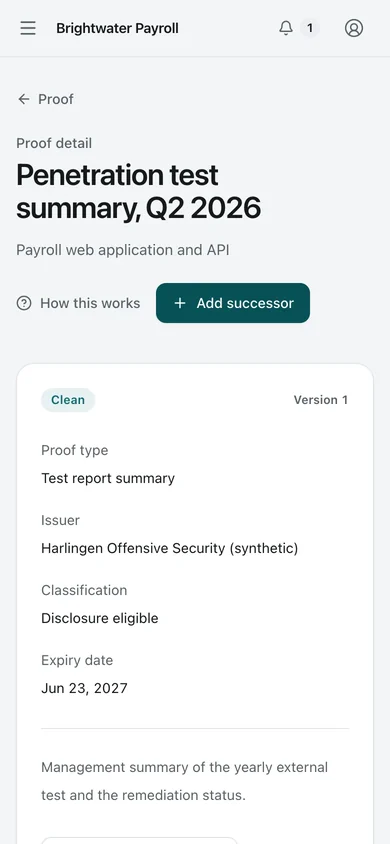Open the hamburger navigation menu
Viewport: 390px width, 844px height.
point(28,28)
